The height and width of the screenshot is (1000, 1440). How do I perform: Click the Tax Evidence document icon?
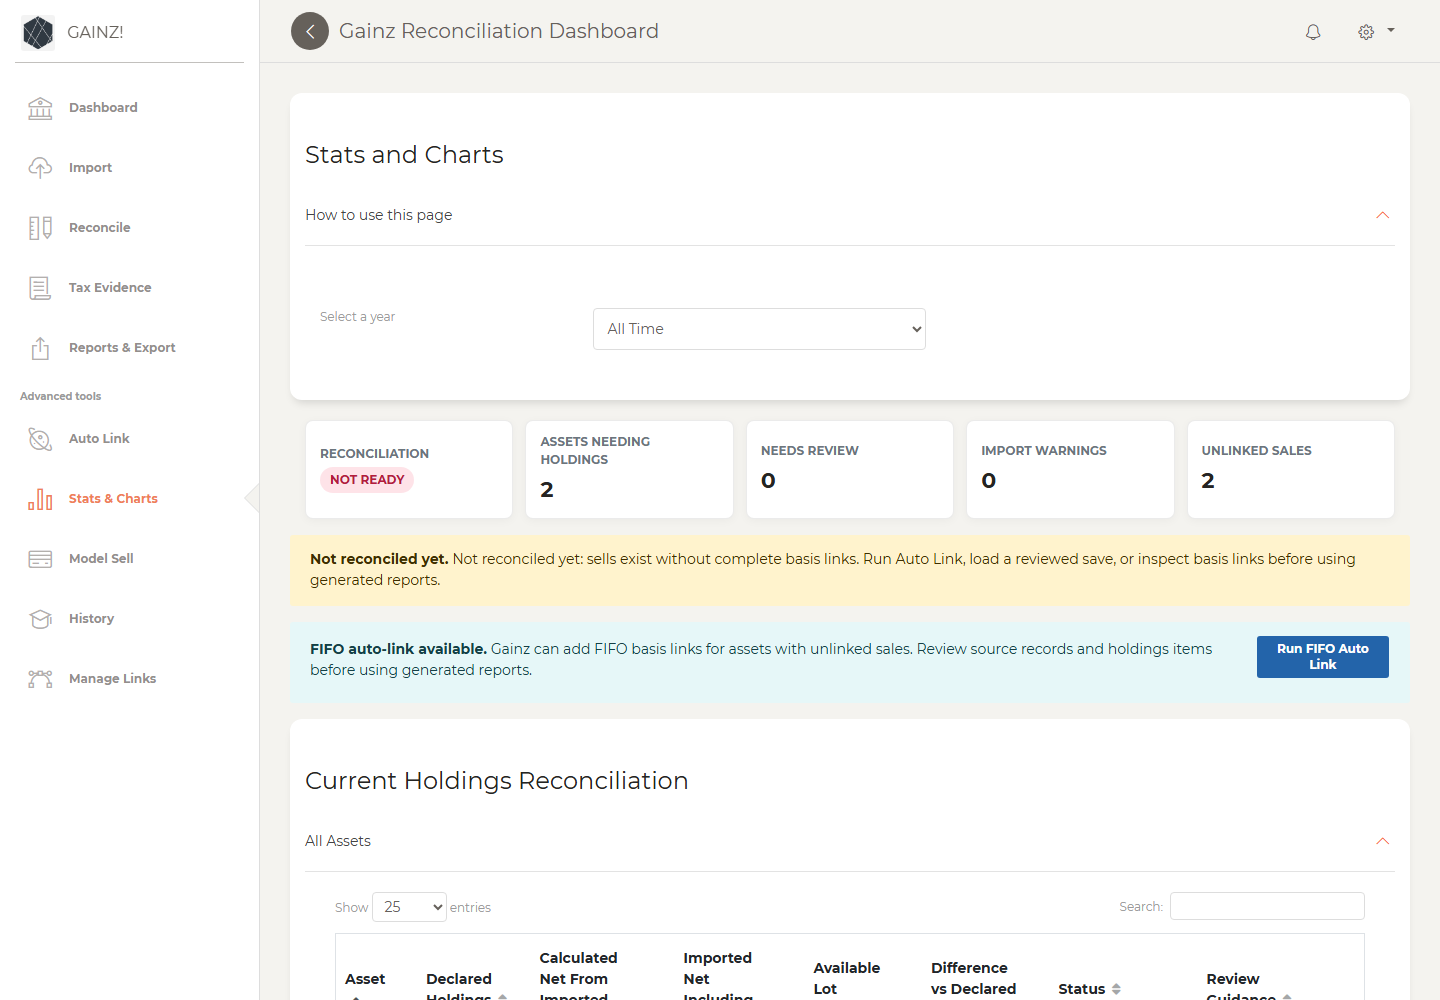[x=40, y=288]
